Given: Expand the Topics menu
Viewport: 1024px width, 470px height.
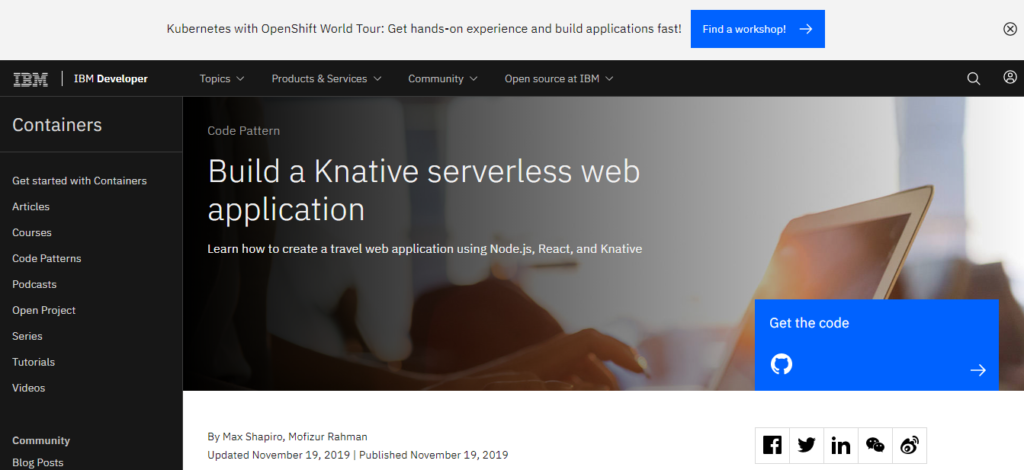Looking at the screenshot, I should click(221, 79).
